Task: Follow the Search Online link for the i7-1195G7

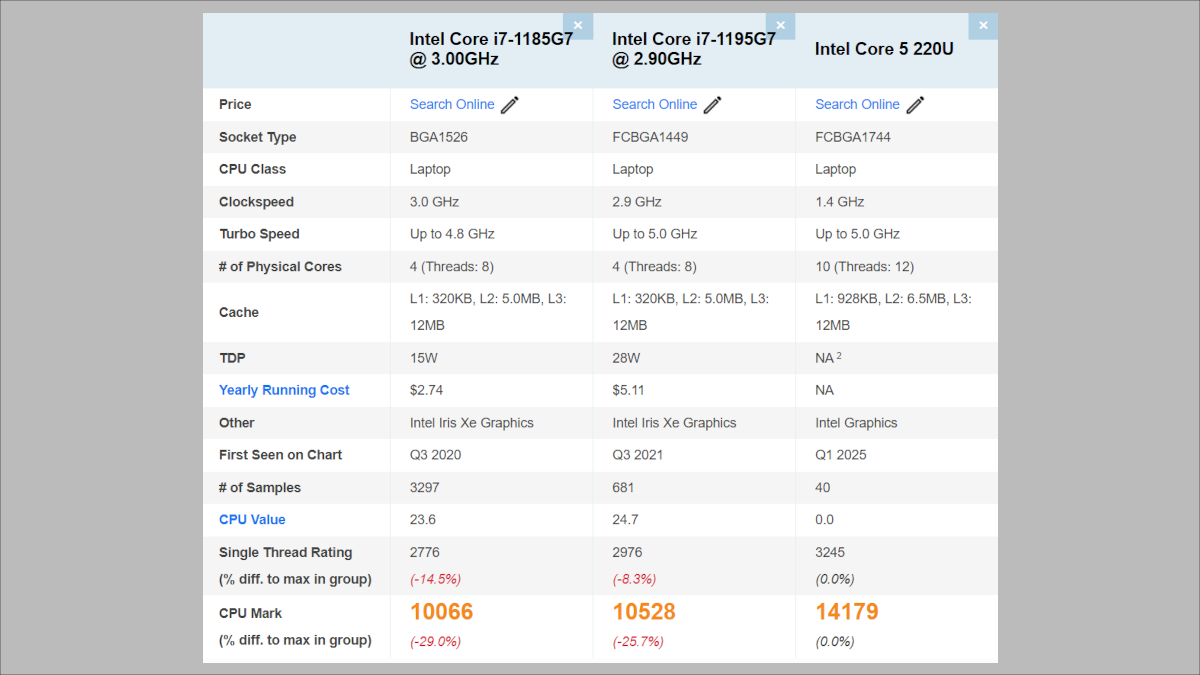Action: [x=655, y=104]
